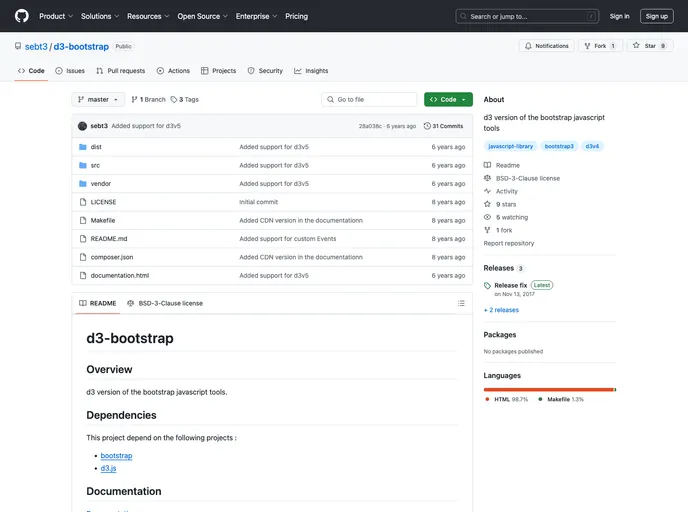Expand the Solutions menu
This screenshot has height=512, width=688.
(x=100, y=16)
